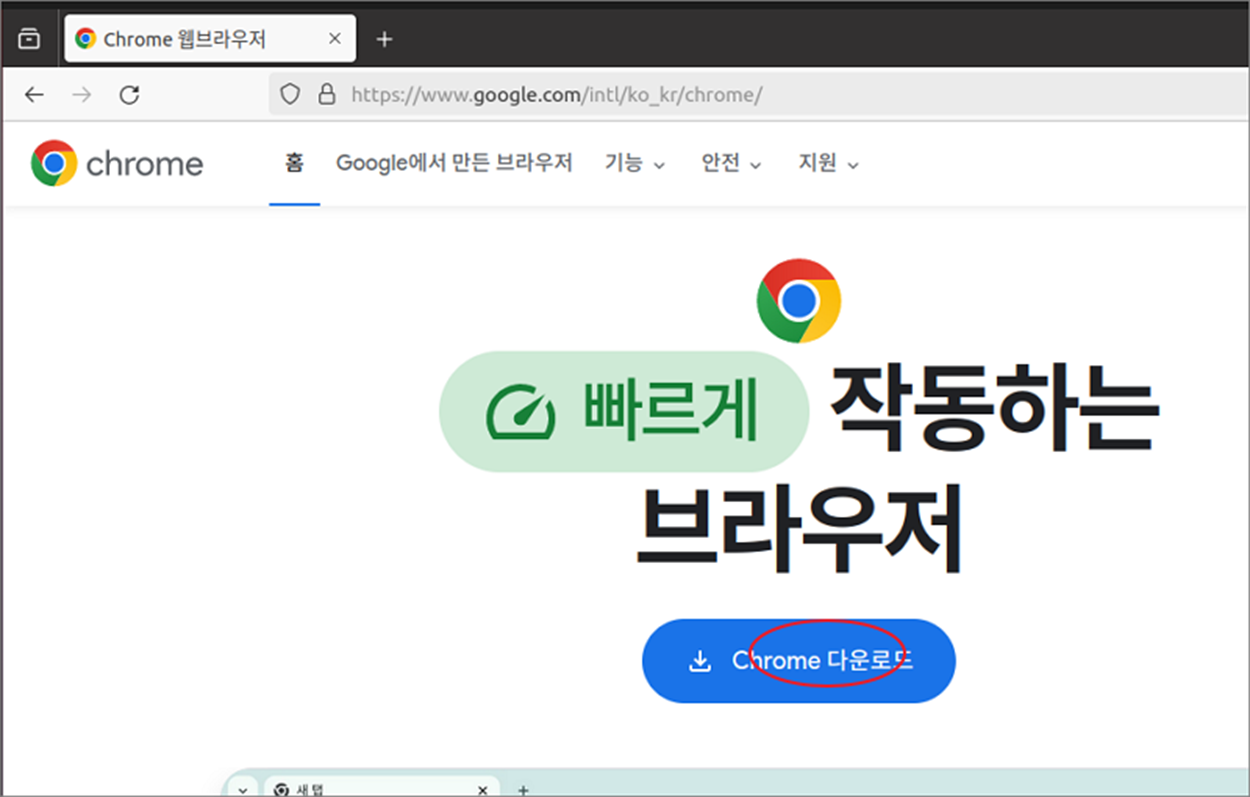The height and width of the screenshot is (797, 1250).
Task: Click the download arrow icon in the blue button
Action: point(700,661)
